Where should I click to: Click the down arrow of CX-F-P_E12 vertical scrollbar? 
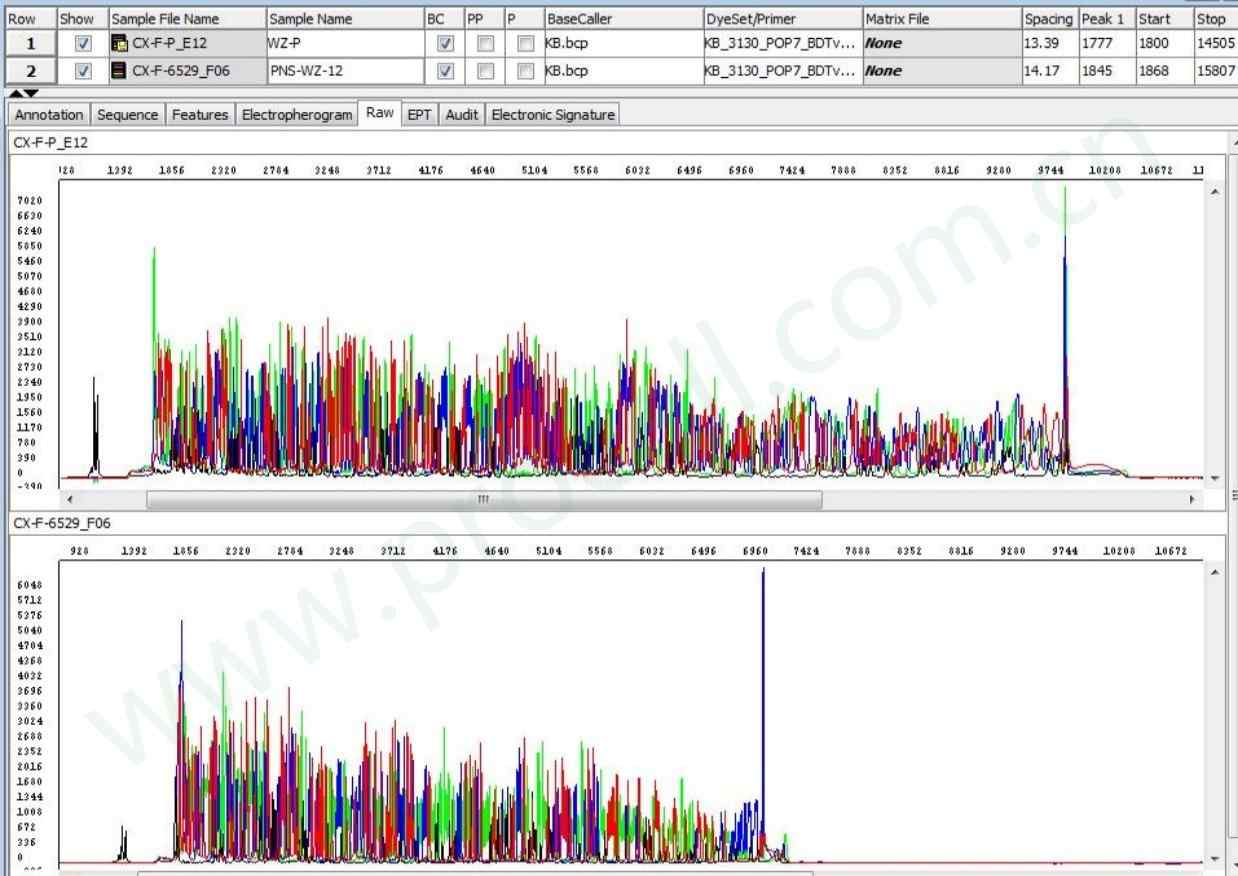(1214, 478)
